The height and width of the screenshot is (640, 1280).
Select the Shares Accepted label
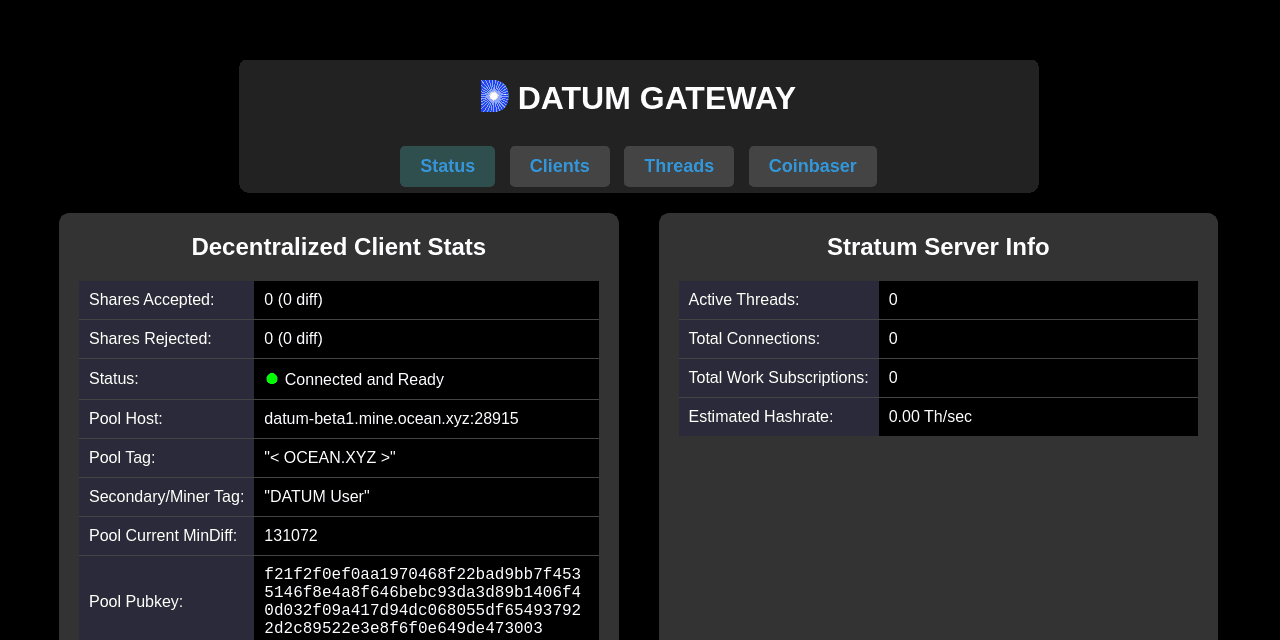point(152,300)
